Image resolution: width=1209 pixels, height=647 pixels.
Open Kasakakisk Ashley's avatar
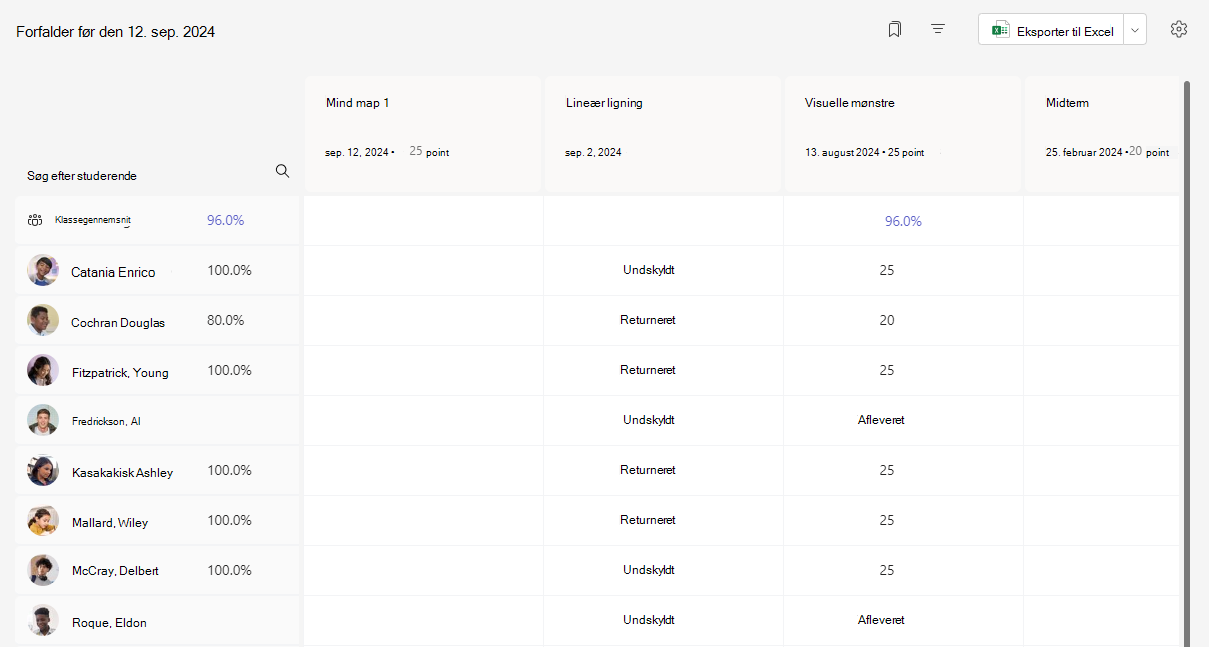pyautogui.click(x=43, y=470)
